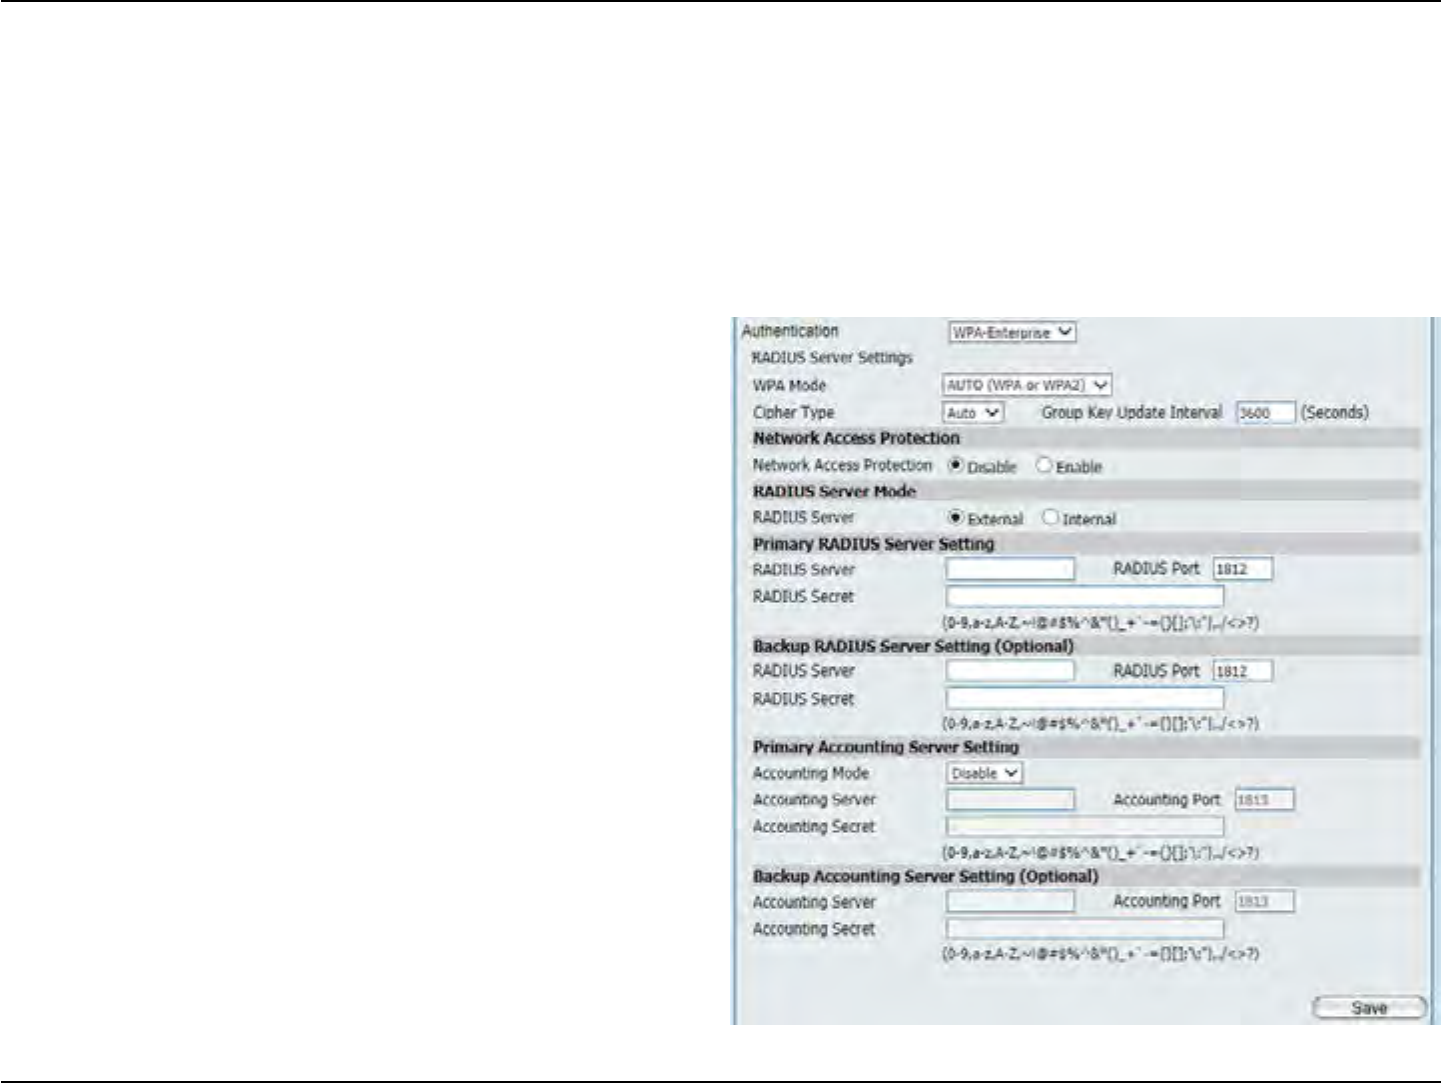The image size is (1441, 1083).
Task: Focus the Backup Accounting Secret field
Action: pyautogui.click(x=1085, y=929)
